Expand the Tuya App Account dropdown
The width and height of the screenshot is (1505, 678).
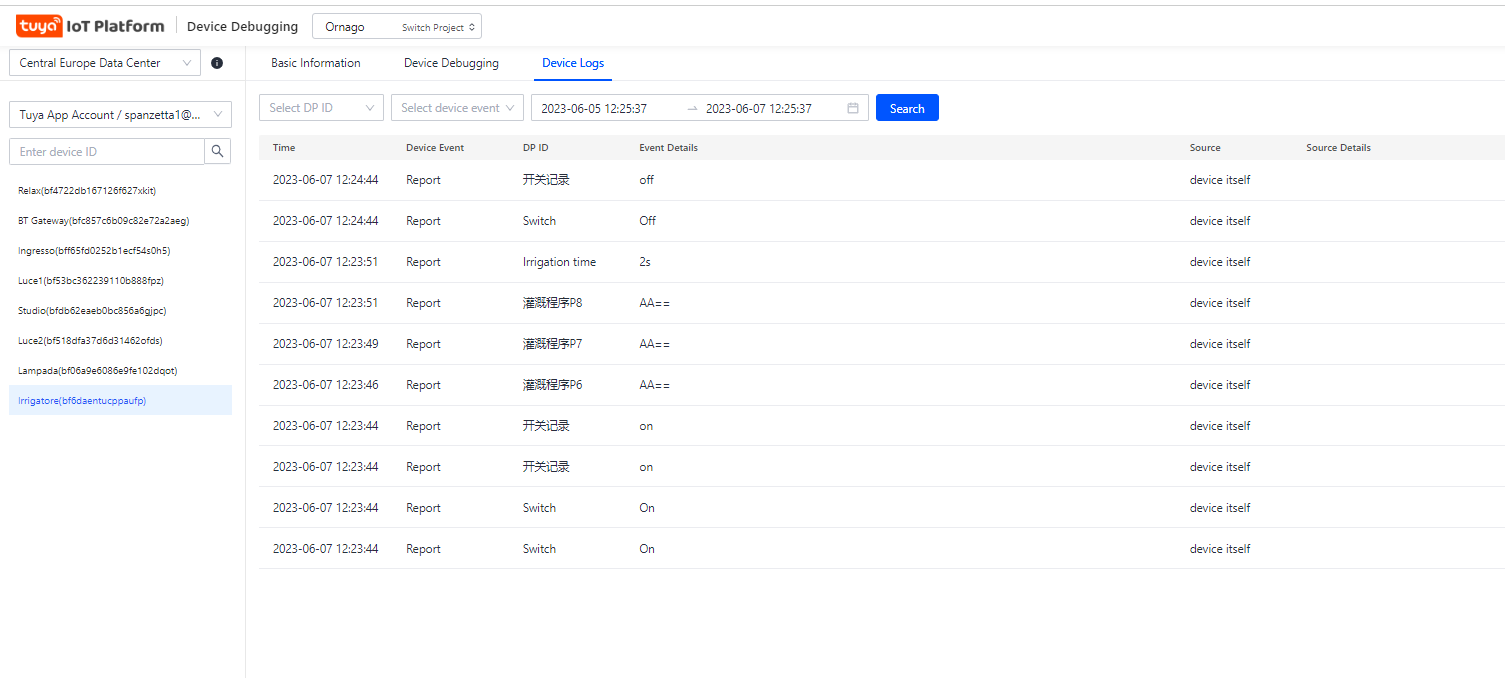point(120,114)
